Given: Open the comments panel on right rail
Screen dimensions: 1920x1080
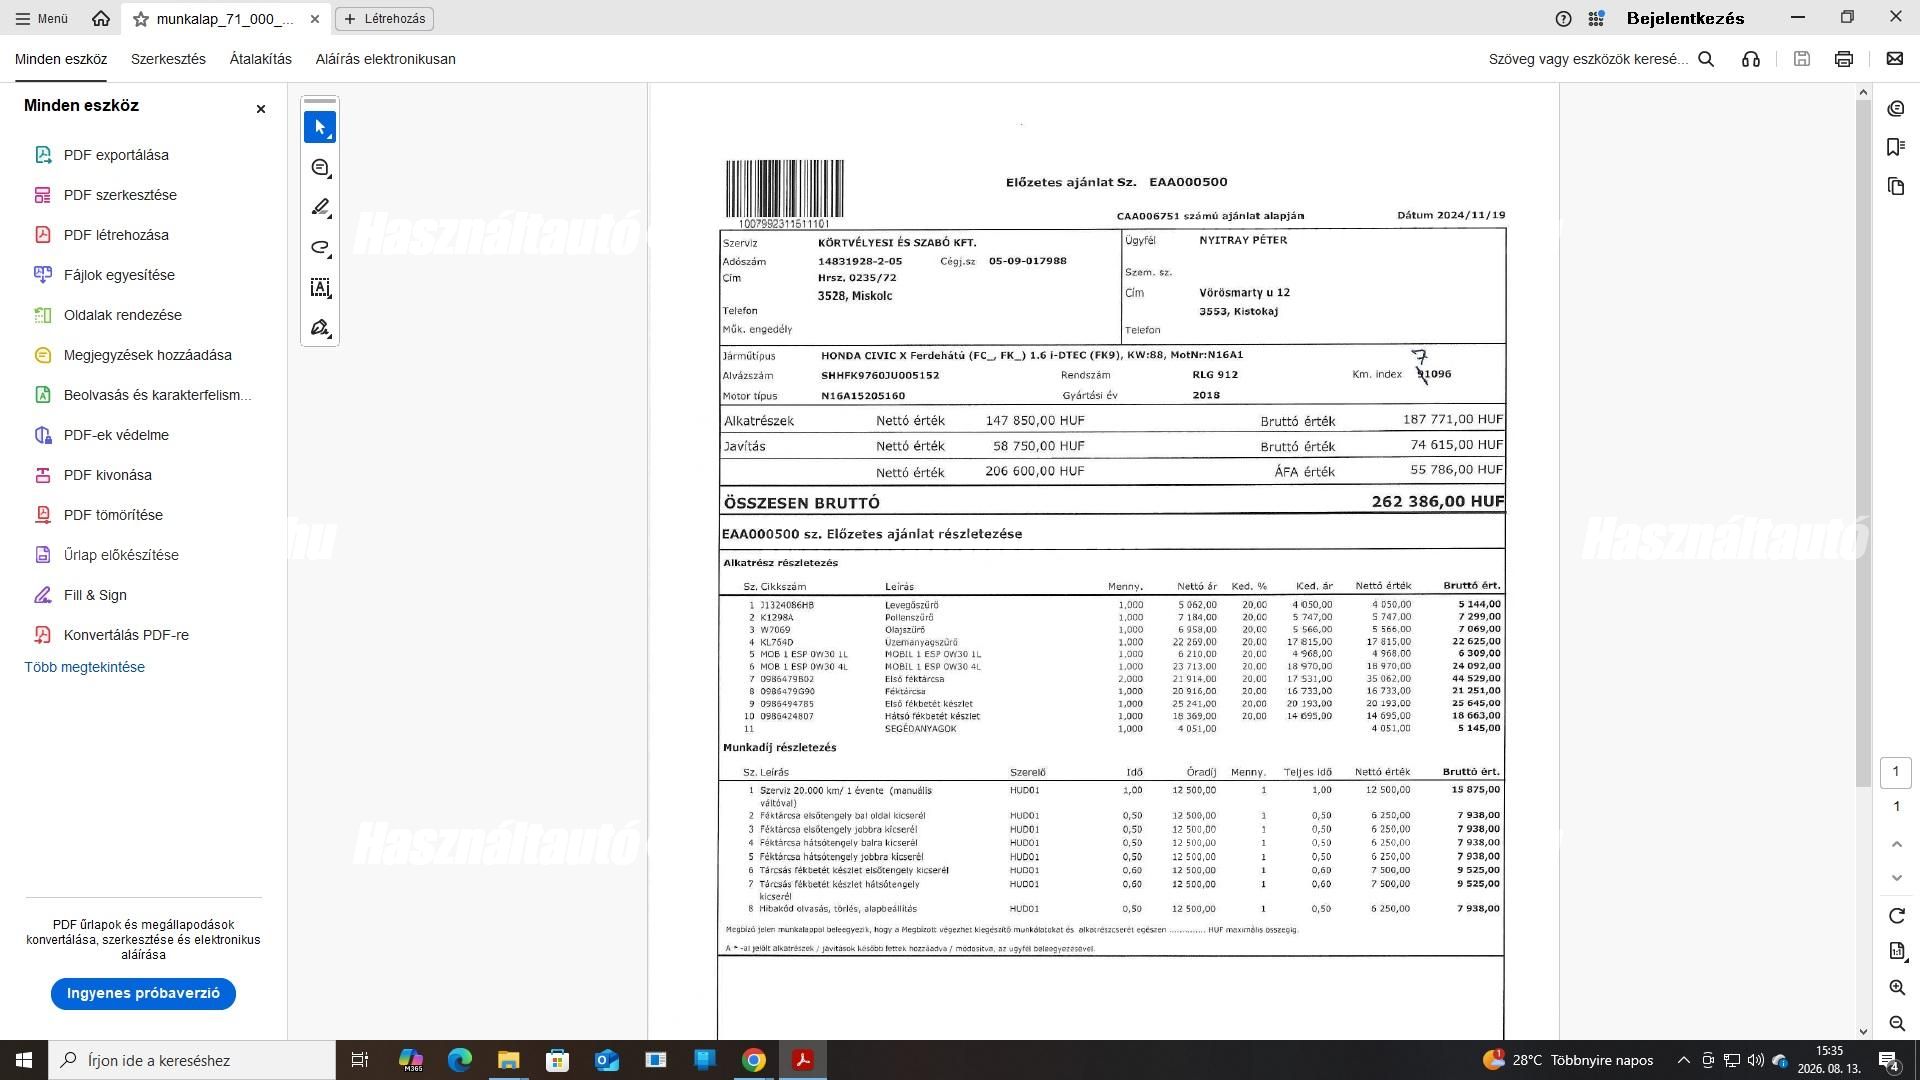Looking at the screenshot, I should click(x=1896, y=108).
